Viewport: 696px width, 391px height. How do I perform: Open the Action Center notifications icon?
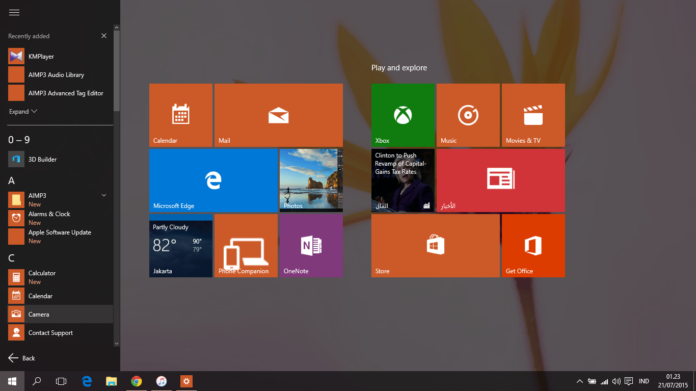[x=629, y=381]
